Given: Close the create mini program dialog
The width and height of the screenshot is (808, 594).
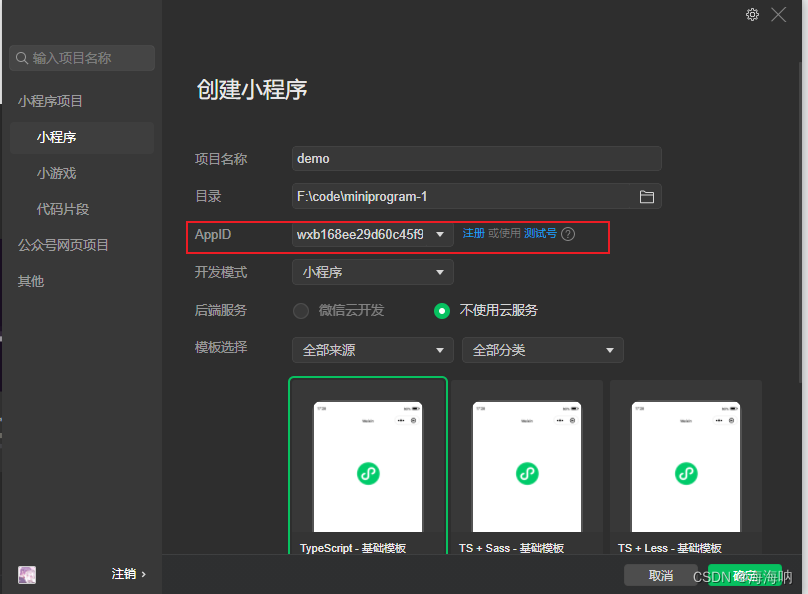Looking at the screenshot, I should point(778,14).
